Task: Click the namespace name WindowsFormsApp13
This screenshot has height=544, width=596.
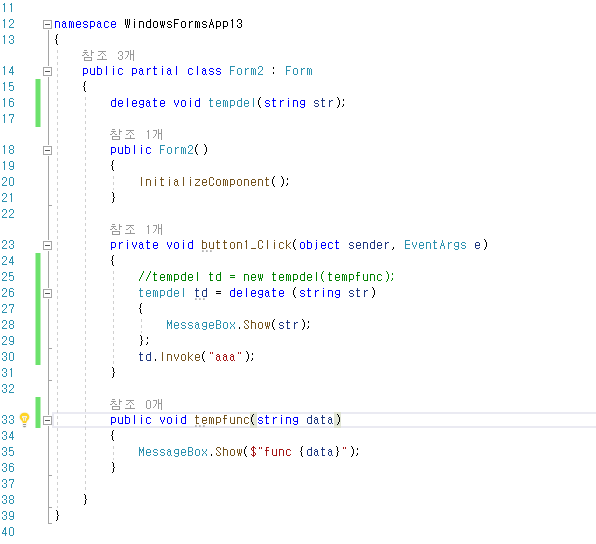Action: coord(184,24)
